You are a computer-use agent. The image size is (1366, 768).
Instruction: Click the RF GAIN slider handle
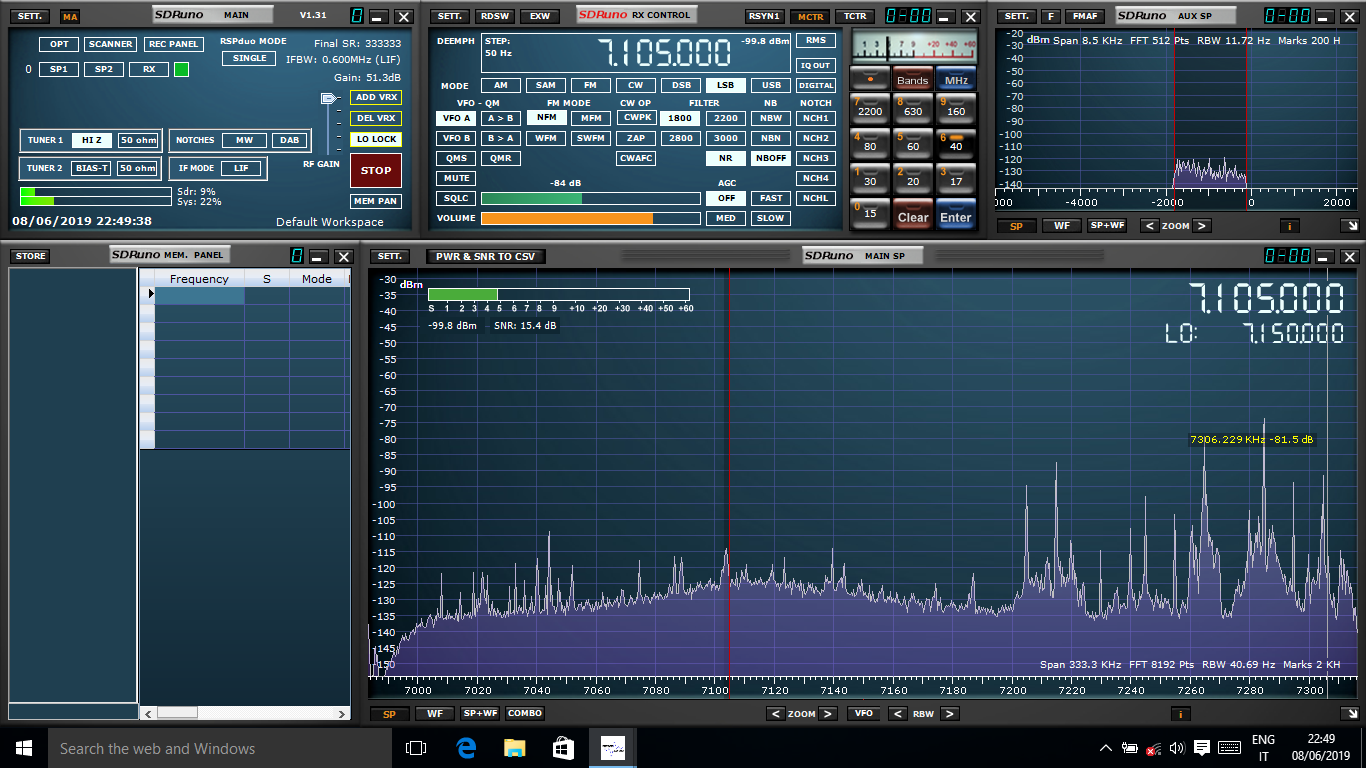pyautogui.click(x=329, y=98)
